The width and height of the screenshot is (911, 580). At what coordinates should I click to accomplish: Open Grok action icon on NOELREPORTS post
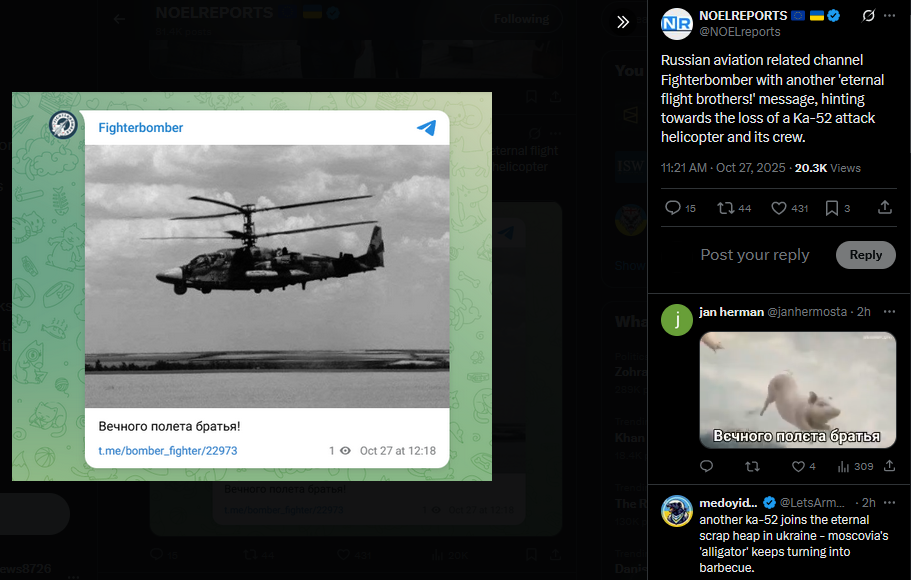tap(868, 16)
